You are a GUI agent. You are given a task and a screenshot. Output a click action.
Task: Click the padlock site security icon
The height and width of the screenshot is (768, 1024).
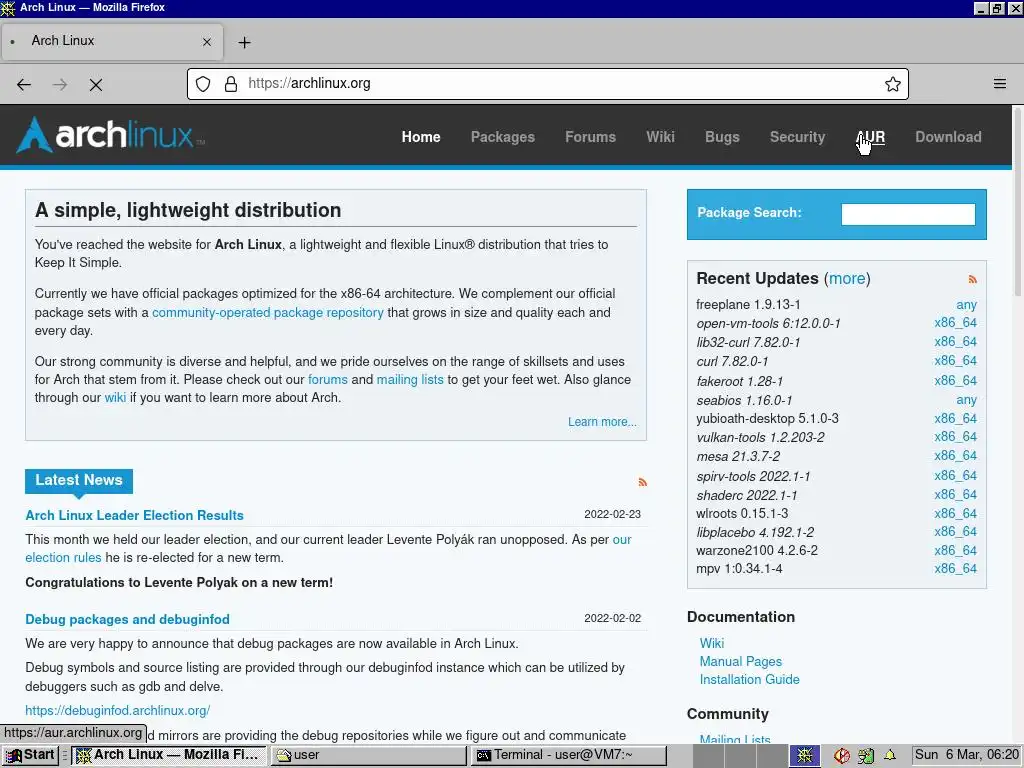pos(231,84)
